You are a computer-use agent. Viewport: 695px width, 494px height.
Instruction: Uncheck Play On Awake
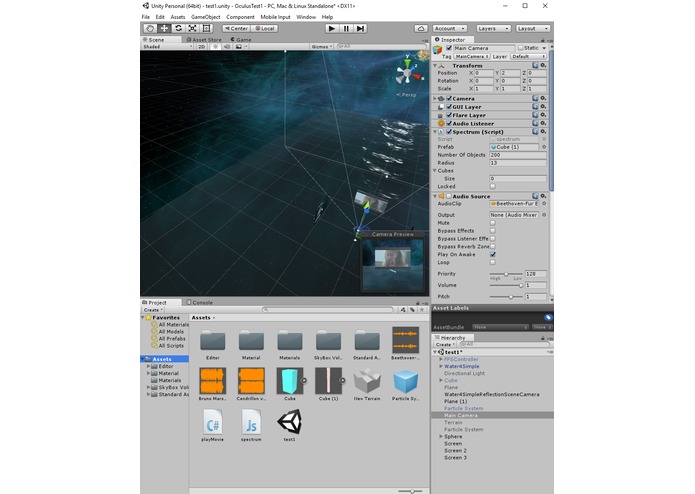click(492, 254)
